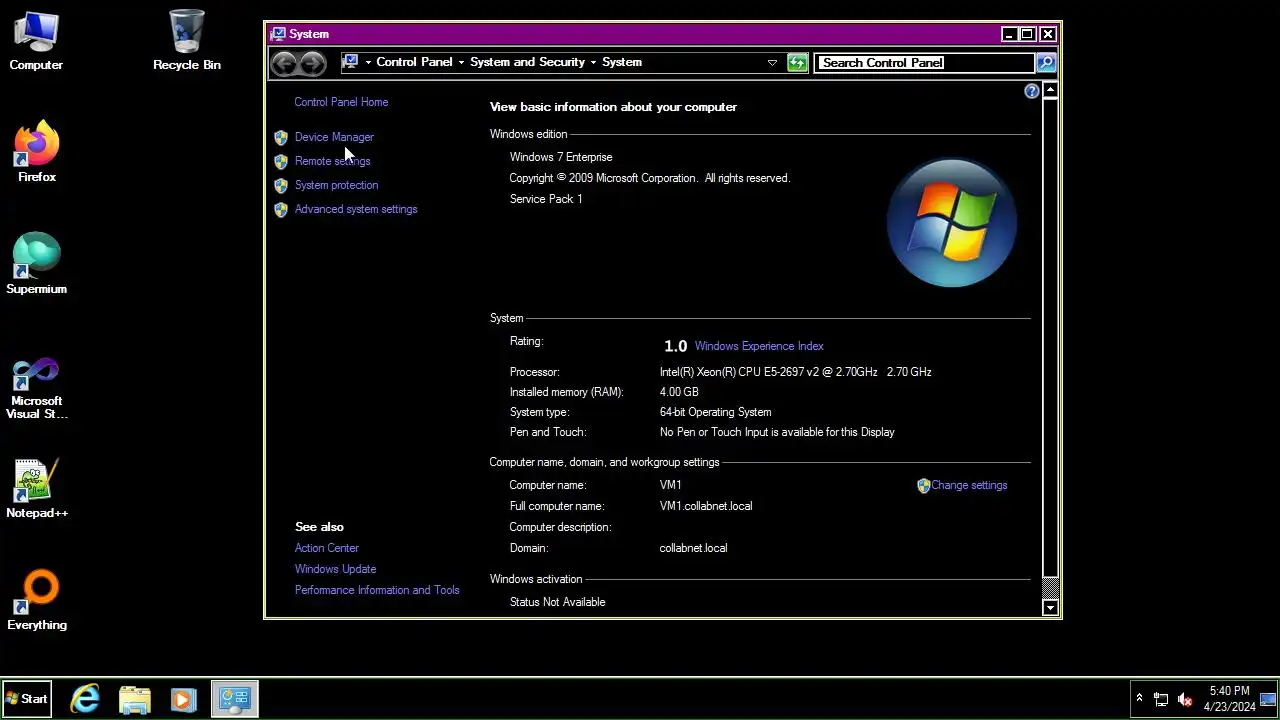This screenshot has height=720, width=1280.
Task: Click the shield icon beside System protection
Action: click(x=281, y=185)
